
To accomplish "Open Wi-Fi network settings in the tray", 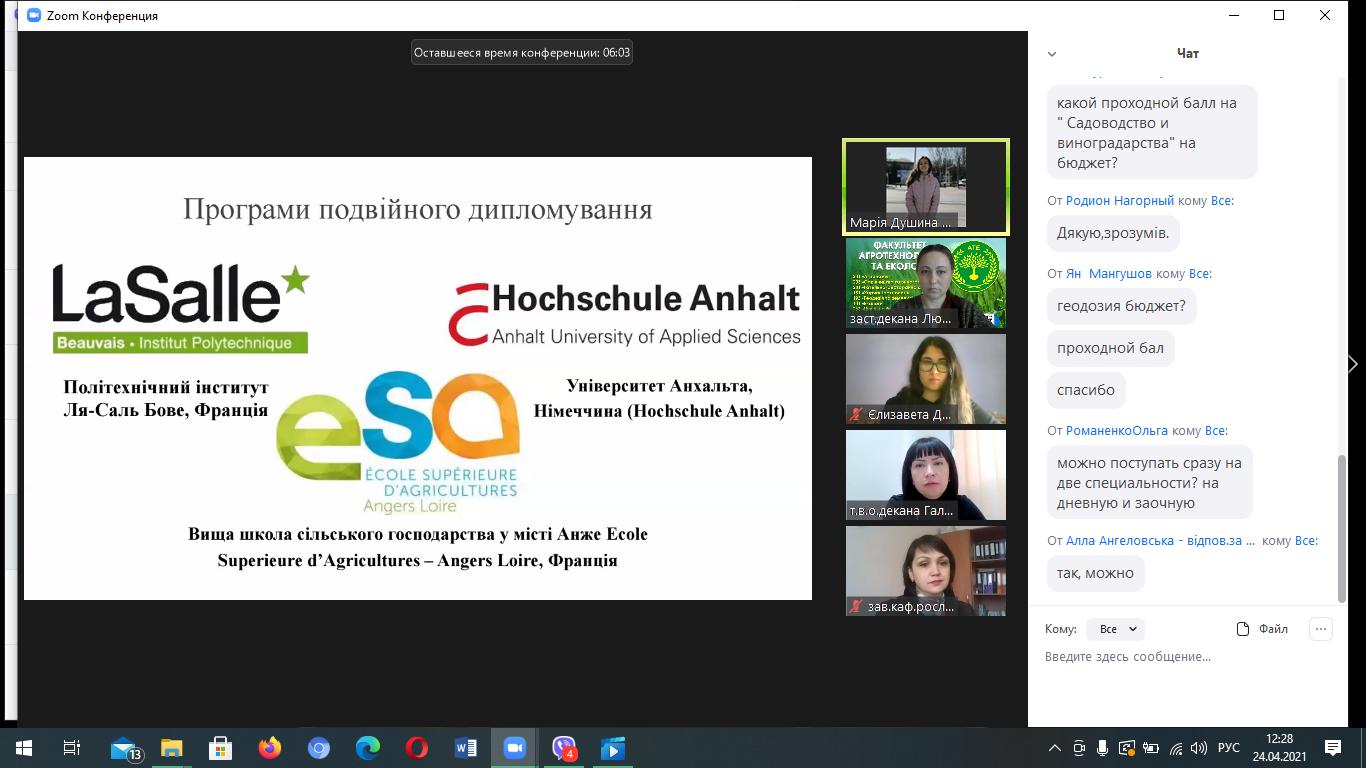I will (x=1176, y=748).
